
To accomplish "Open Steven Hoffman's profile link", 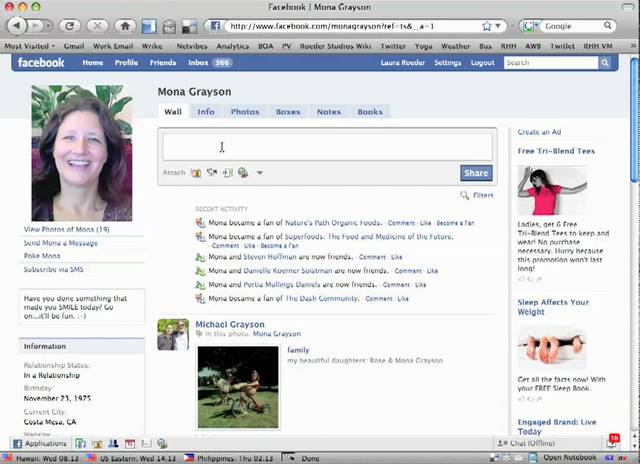I will [270, 257].
